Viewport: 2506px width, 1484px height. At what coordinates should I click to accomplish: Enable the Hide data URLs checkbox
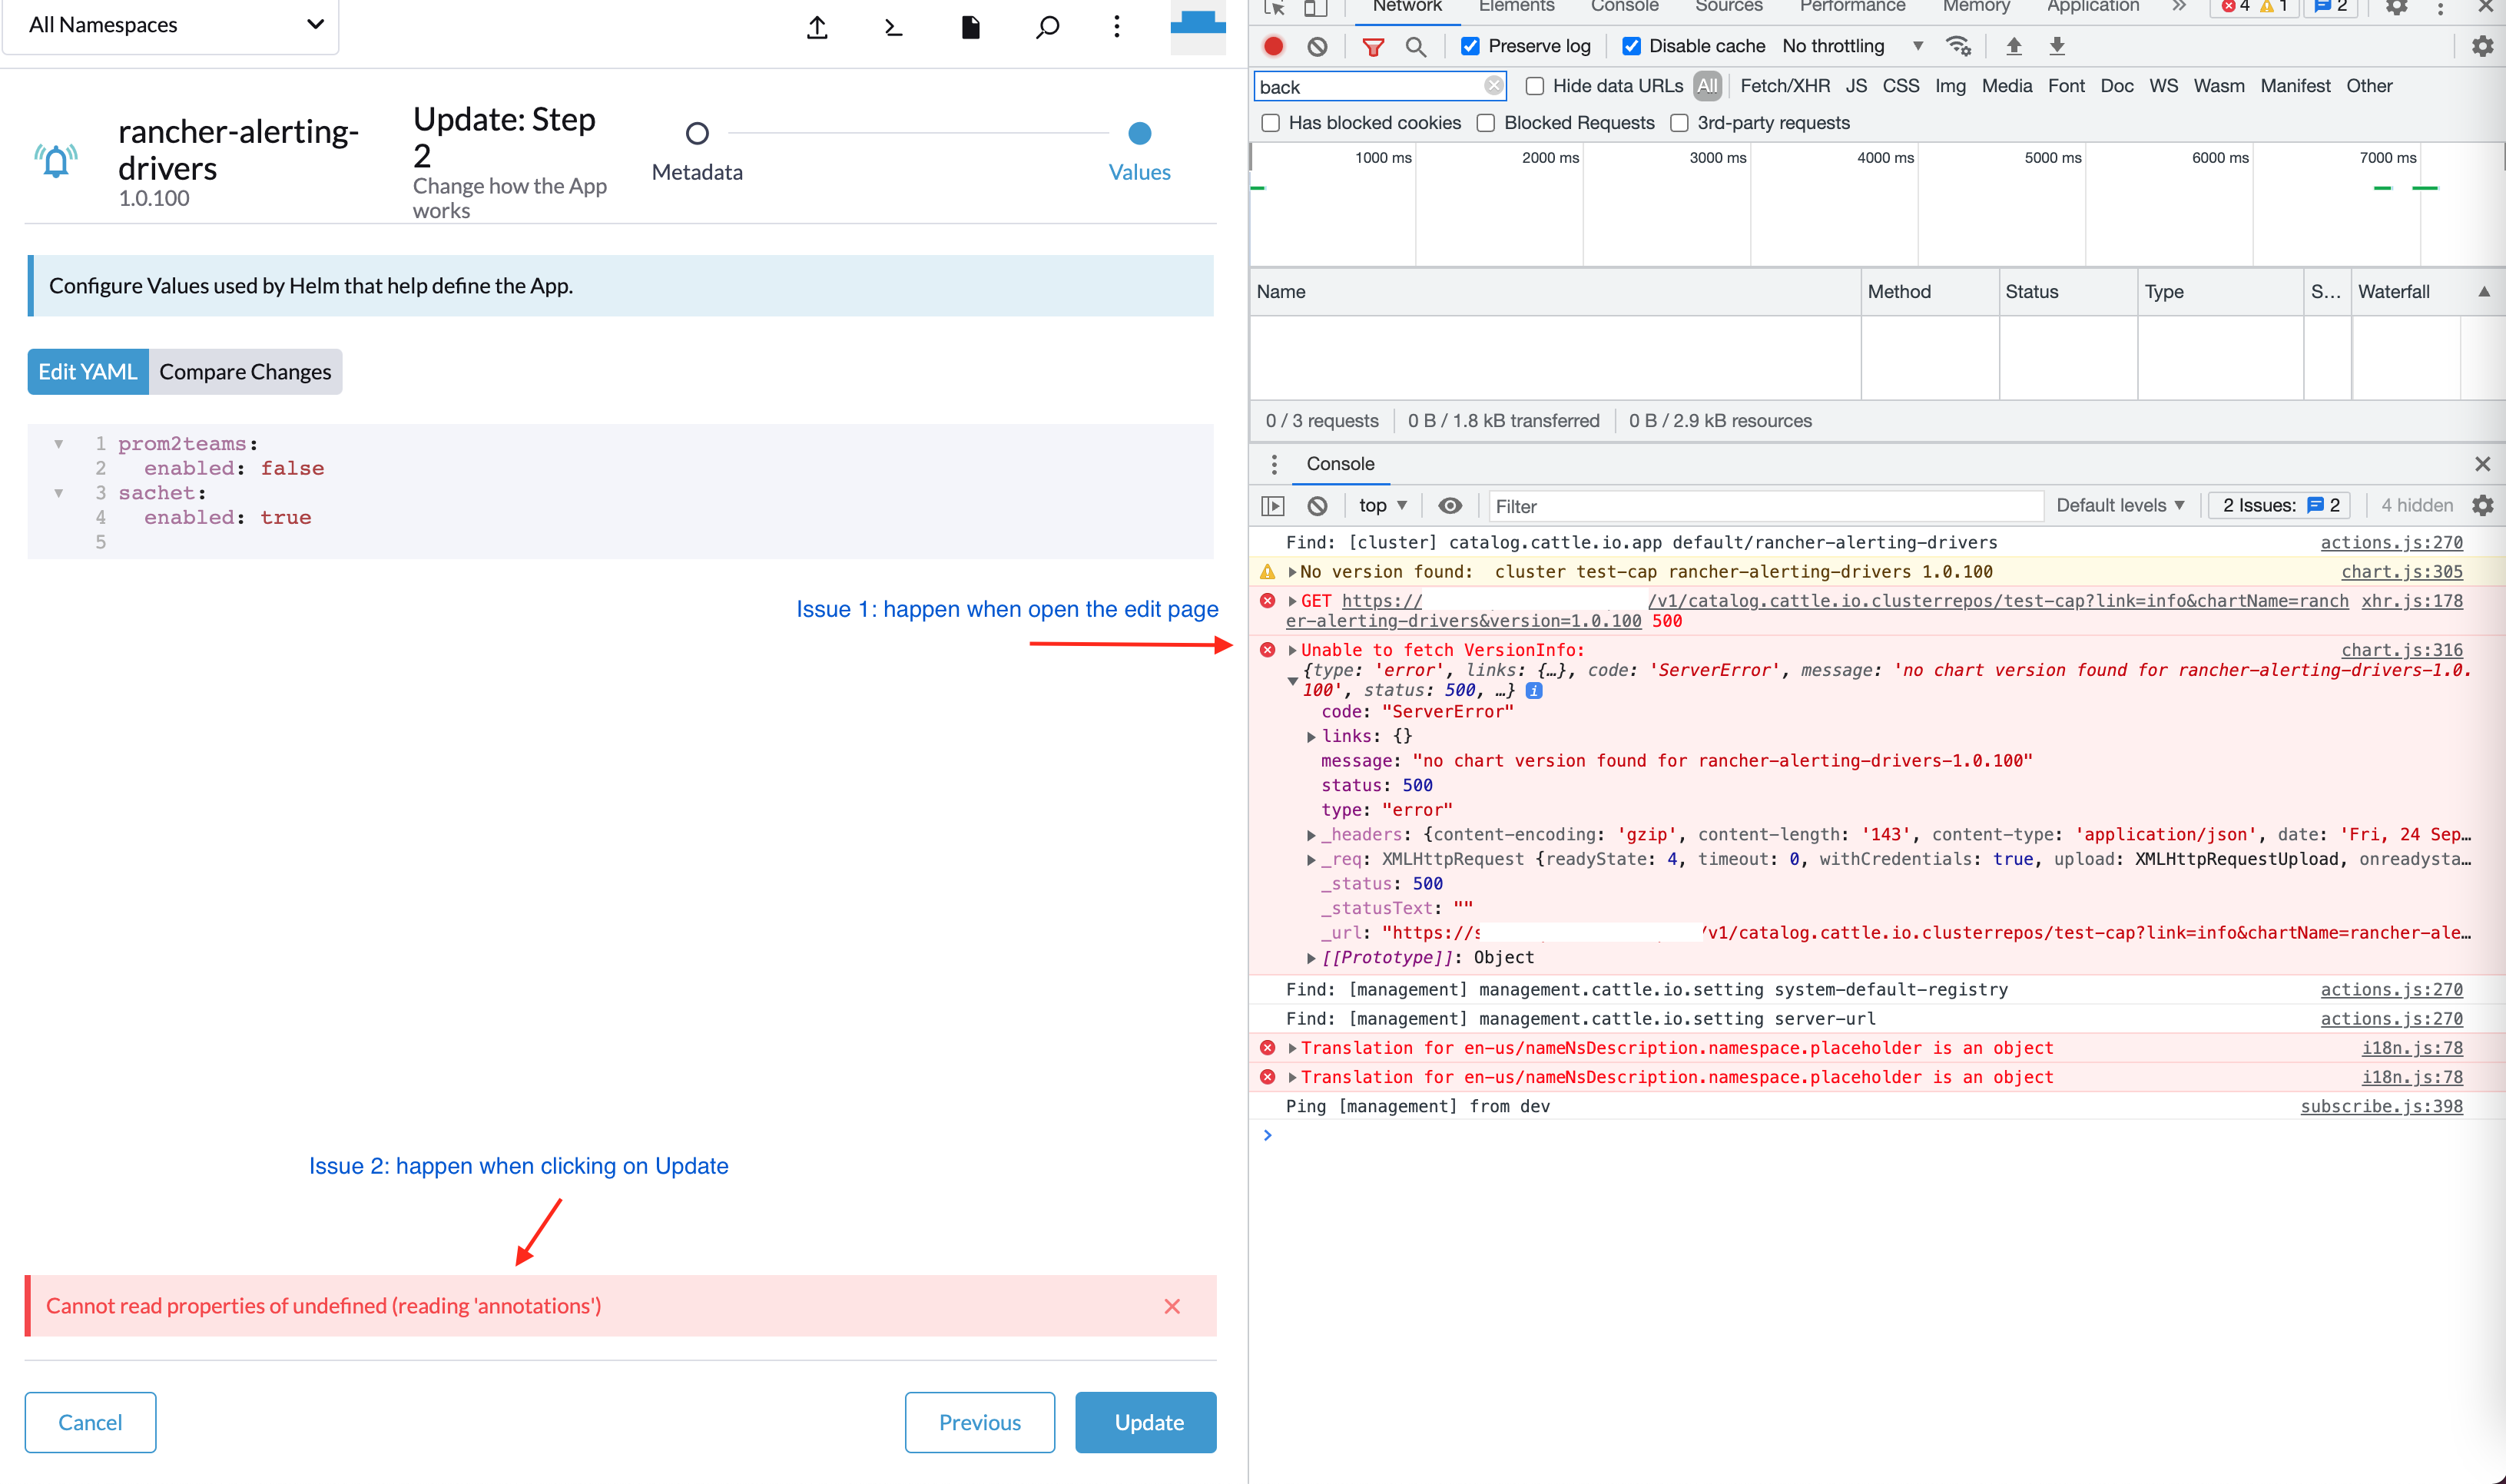(1535, 86)
